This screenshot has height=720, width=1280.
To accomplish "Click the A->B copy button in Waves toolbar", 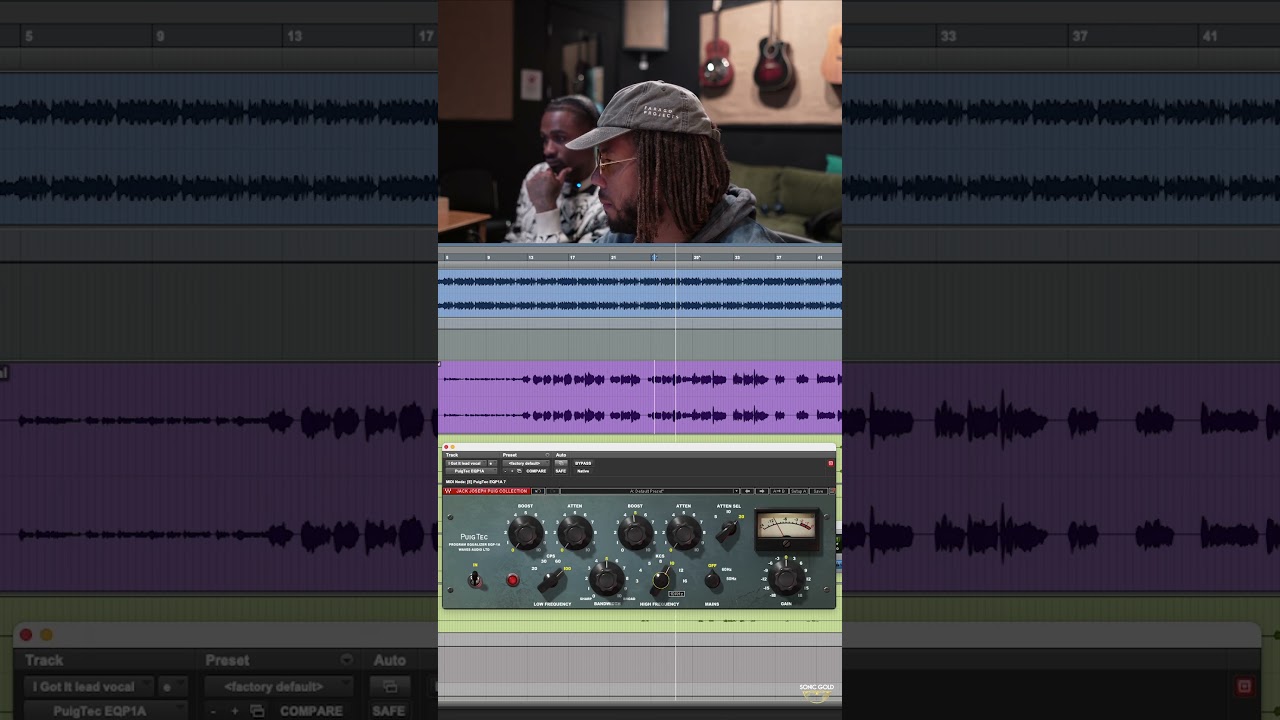I will pos(779,491).
